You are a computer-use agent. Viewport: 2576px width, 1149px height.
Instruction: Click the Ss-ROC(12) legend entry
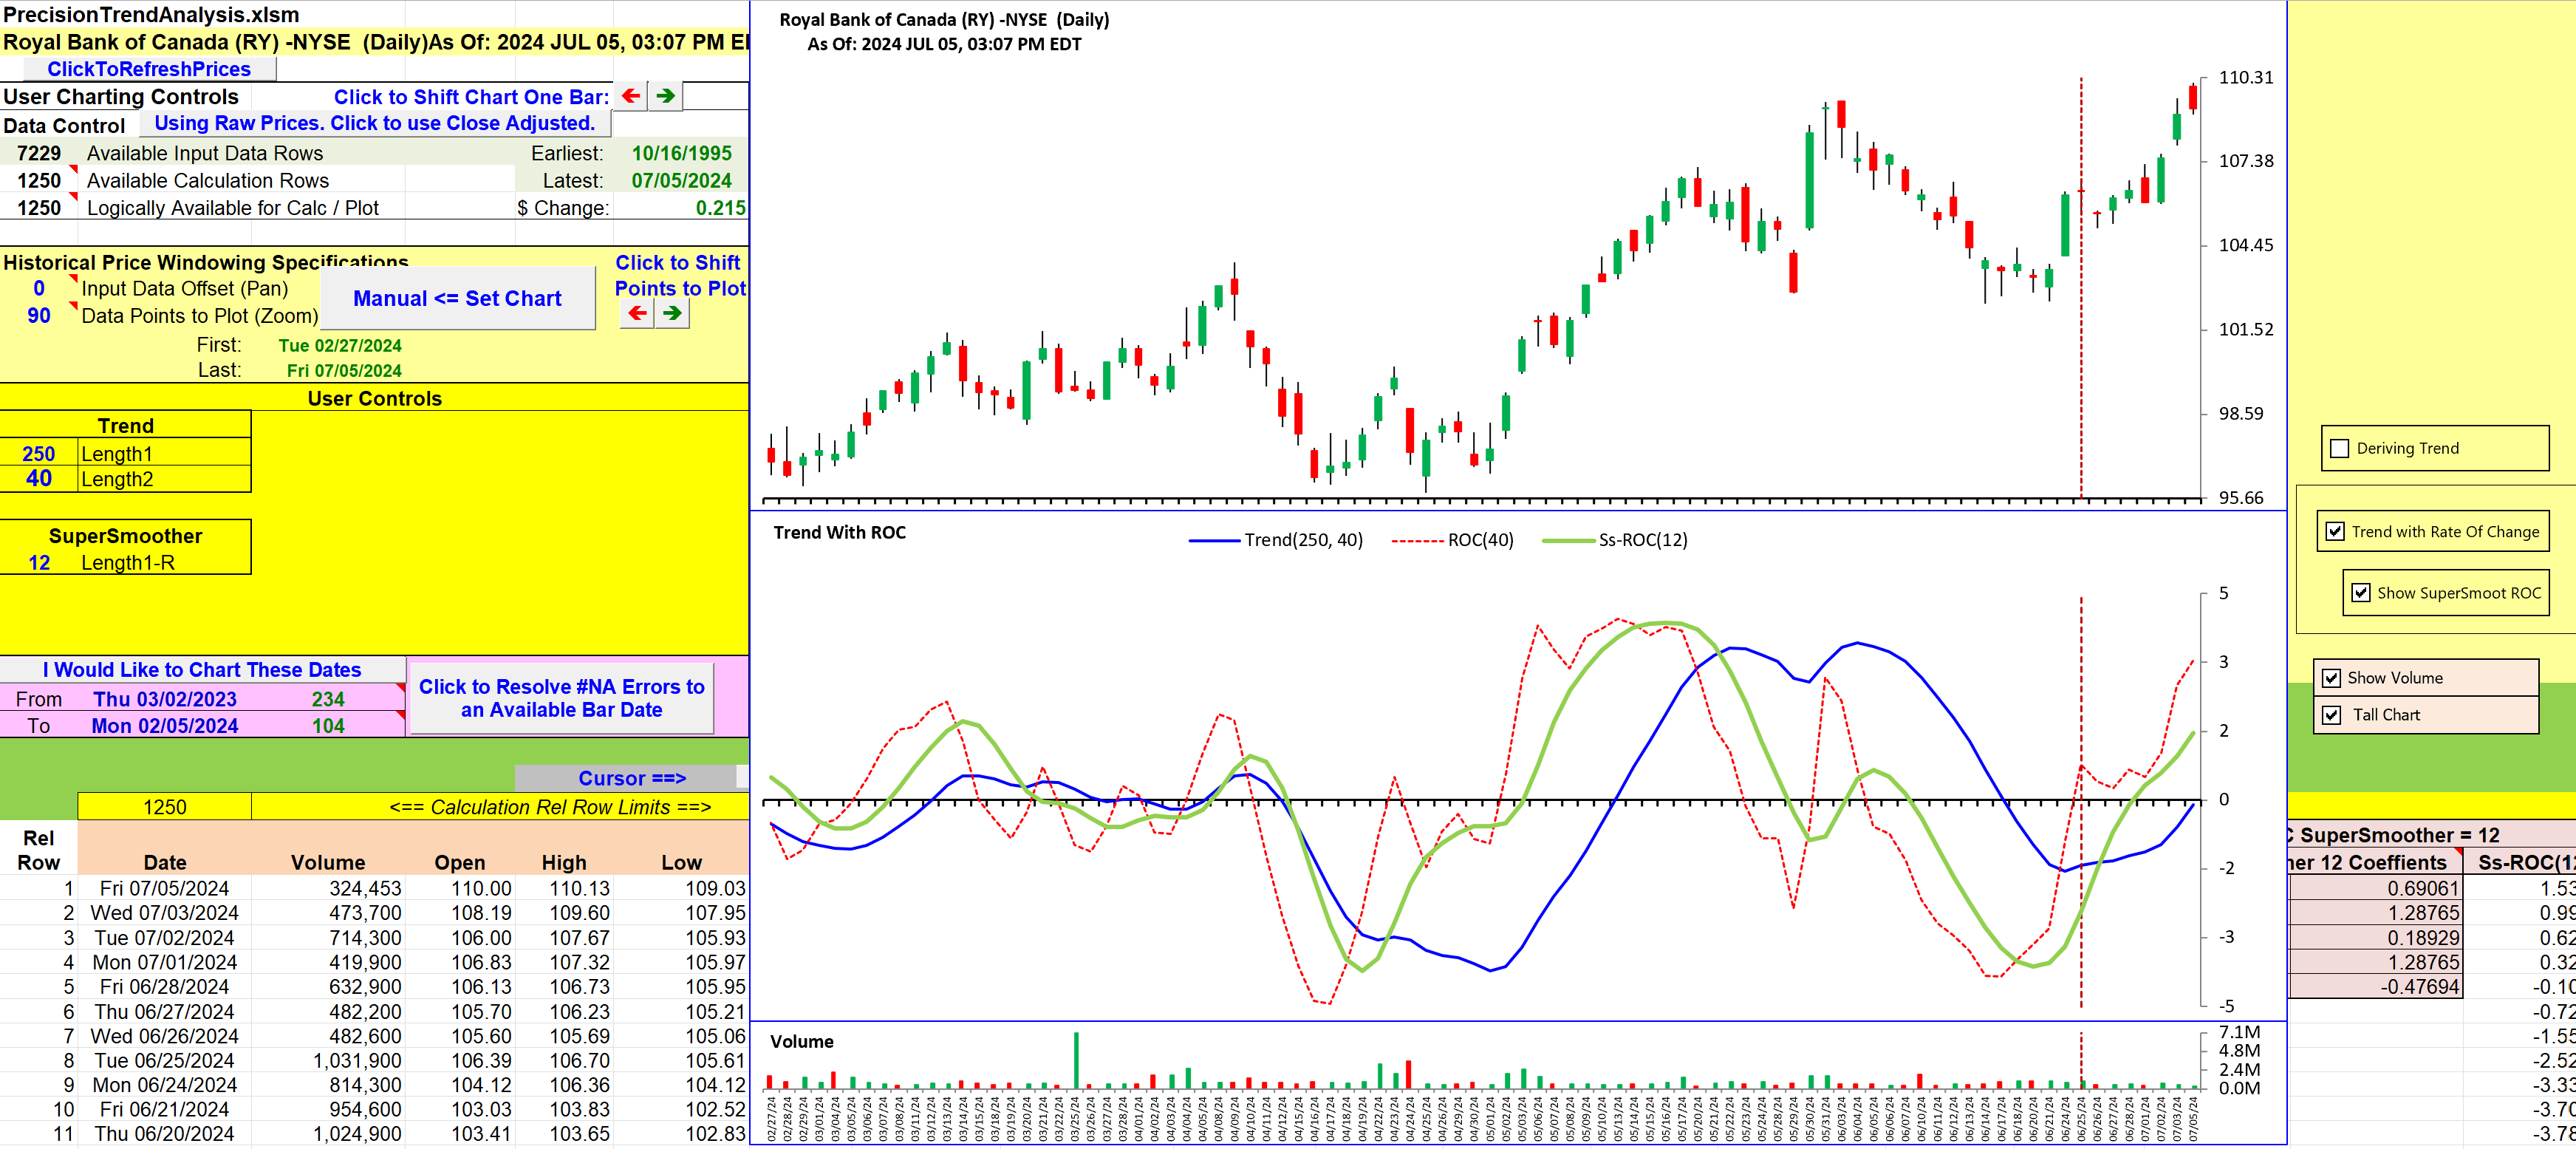pyautogui.click(x=1615, y=540)
